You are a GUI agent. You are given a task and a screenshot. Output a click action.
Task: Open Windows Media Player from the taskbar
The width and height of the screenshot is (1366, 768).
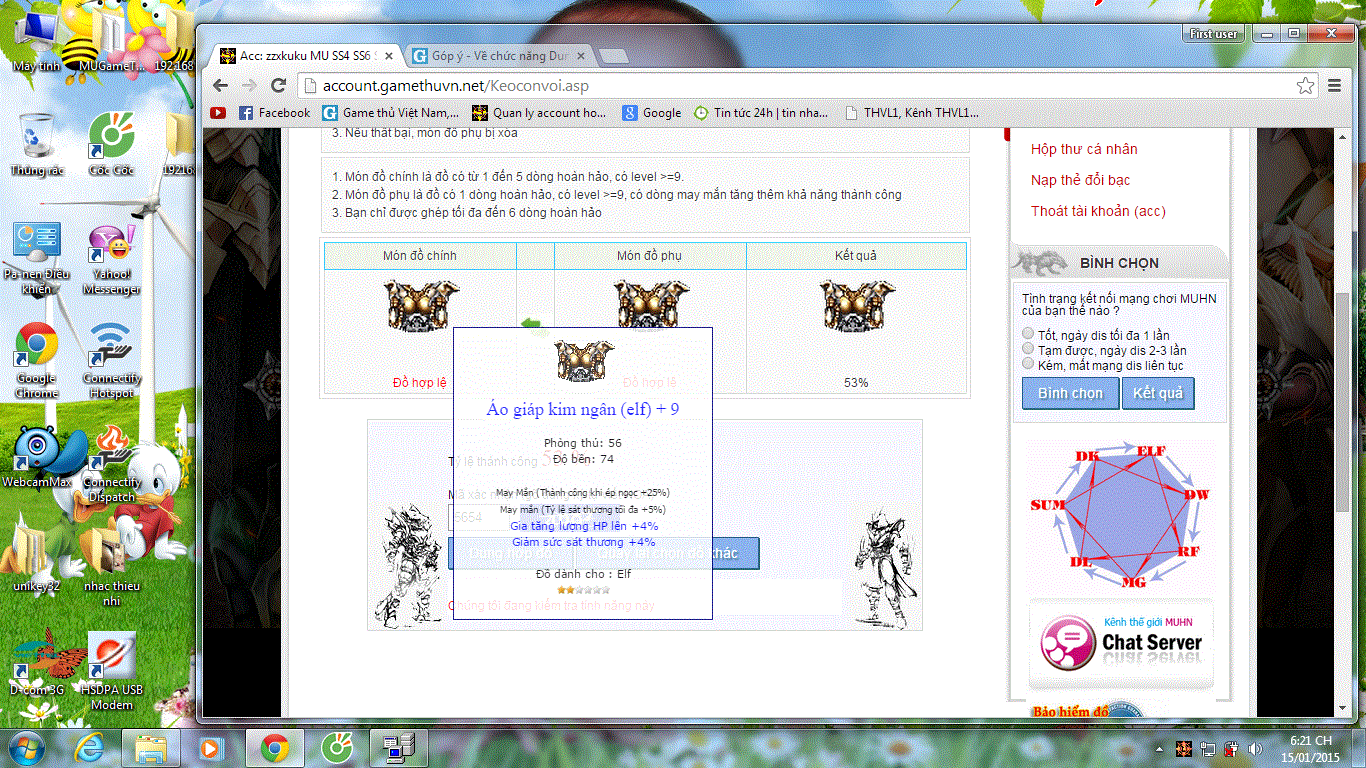coord(210,747)
